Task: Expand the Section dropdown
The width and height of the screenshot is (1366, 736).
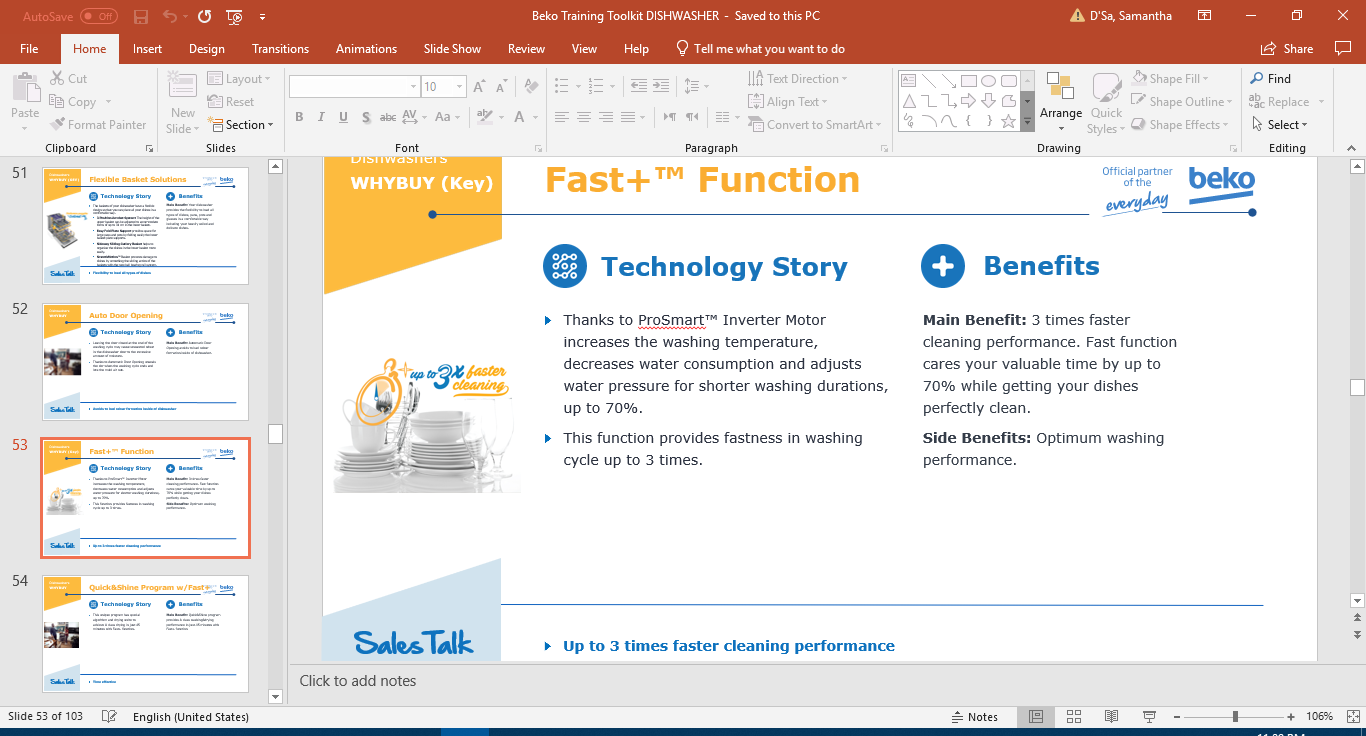Action: tap(245, 125)
